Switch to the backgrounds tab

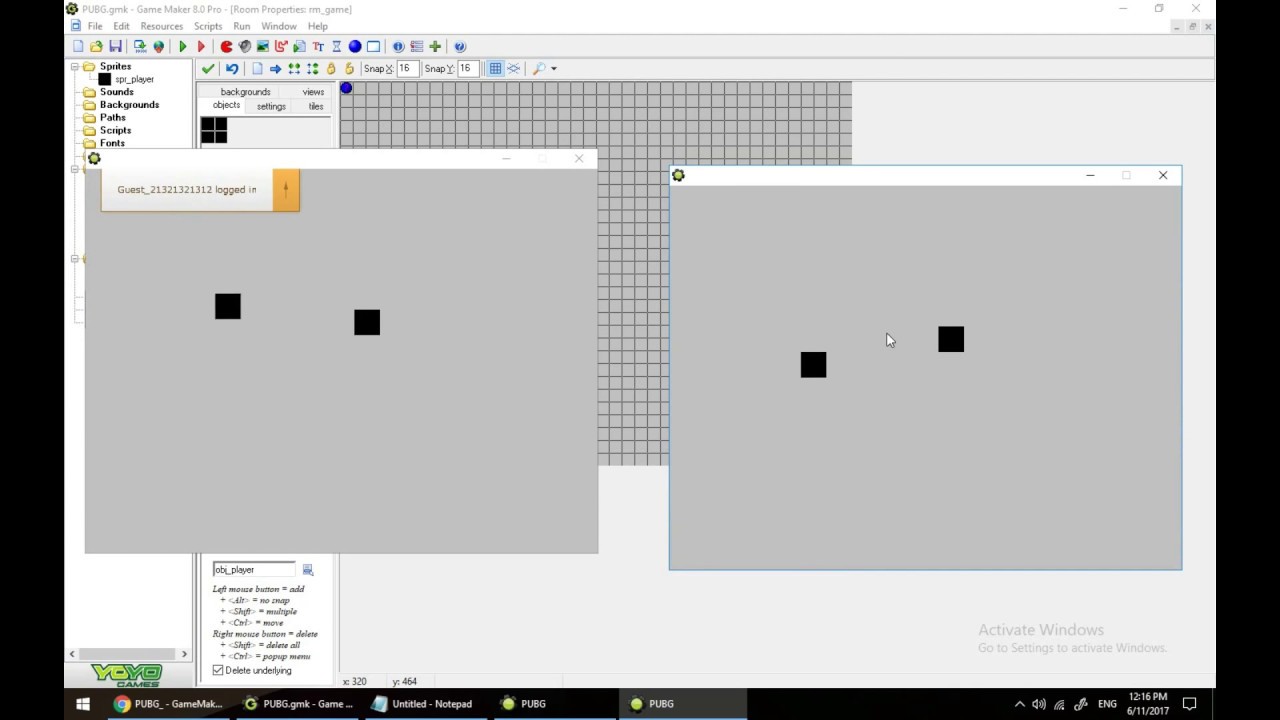[245, 92]
